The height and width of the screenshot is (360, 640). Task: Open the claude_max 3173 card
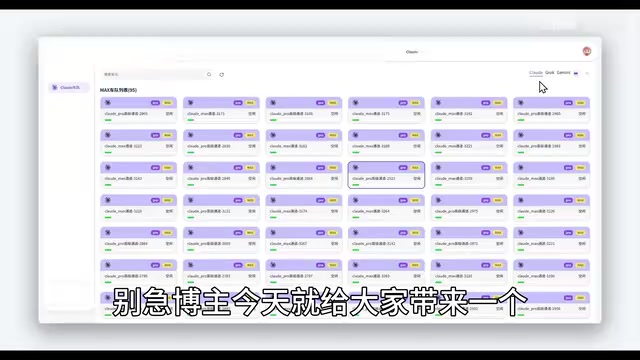click(221, 109)
